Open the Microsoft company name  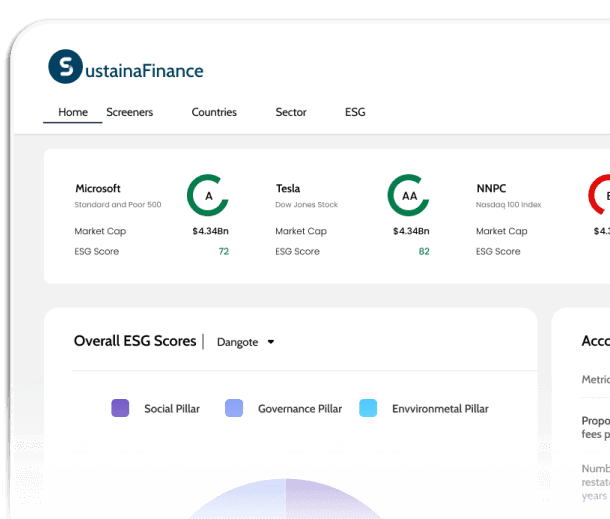coord(98,188)
